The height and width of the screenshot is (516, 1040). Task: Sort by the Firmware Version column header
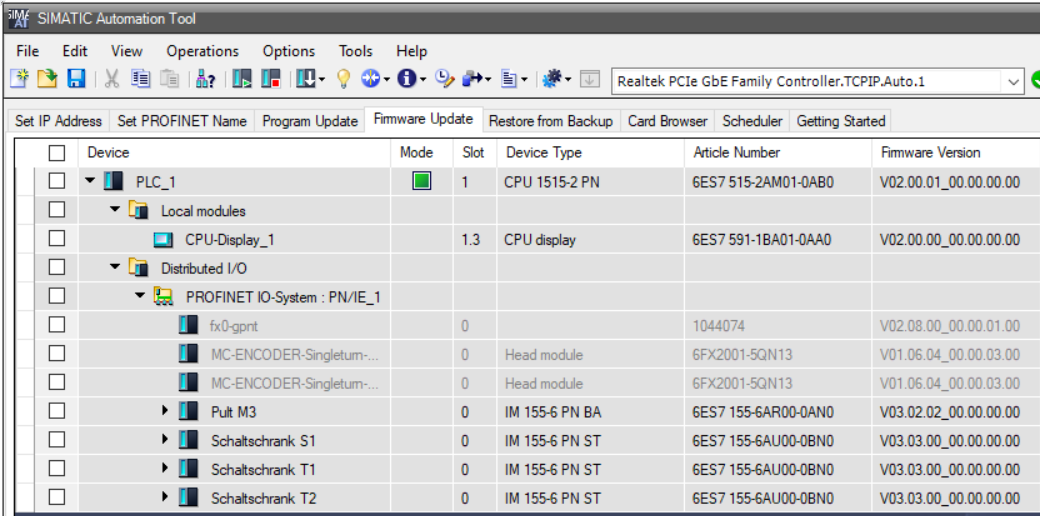(930, 153)
